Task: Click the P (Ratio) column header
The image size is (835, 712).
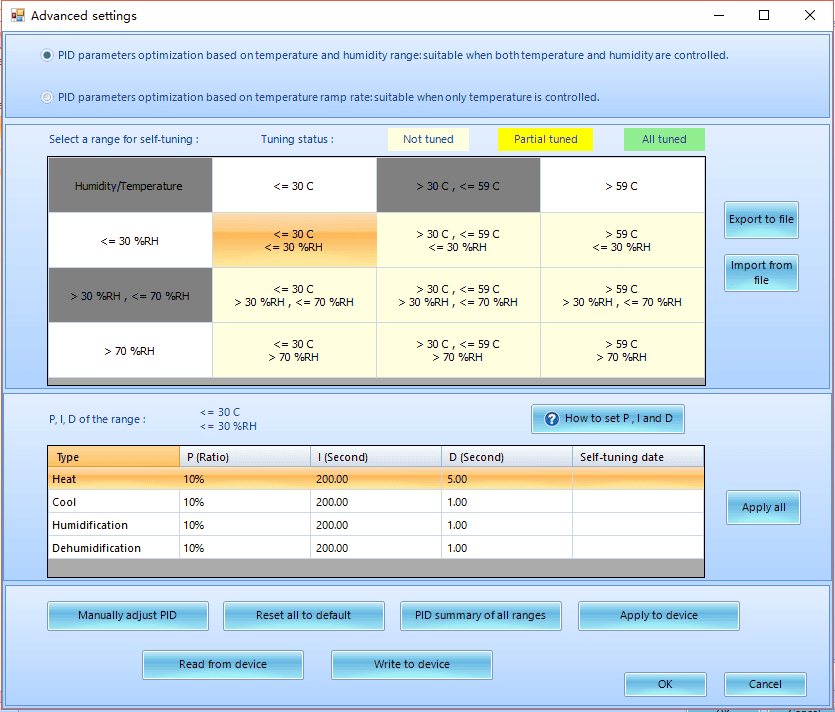Action: tap(244, 457)
